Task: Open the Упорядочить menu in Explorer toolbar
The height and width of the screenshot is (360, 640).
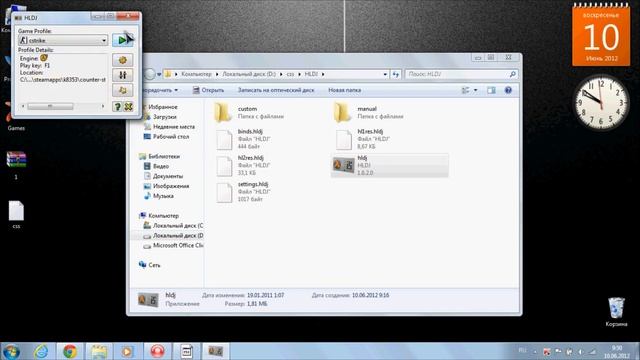Action: 160,90
